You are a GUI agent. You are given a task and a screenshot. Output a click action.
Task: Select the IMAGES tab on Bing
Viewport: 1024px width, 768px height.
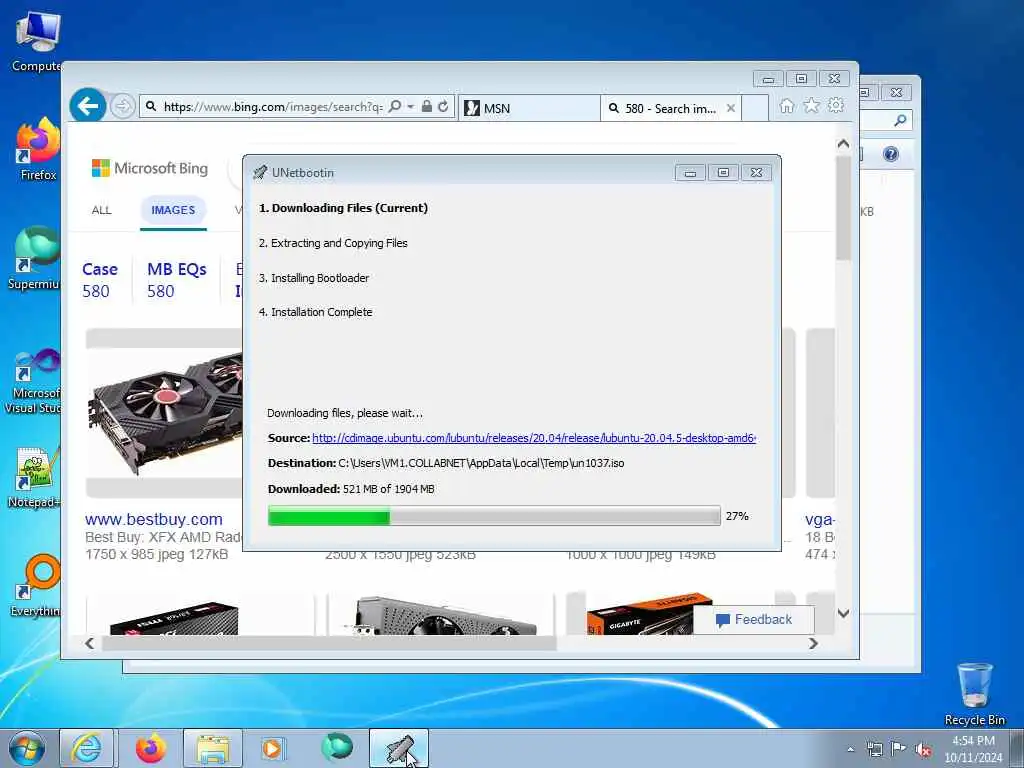pos(173,210)
